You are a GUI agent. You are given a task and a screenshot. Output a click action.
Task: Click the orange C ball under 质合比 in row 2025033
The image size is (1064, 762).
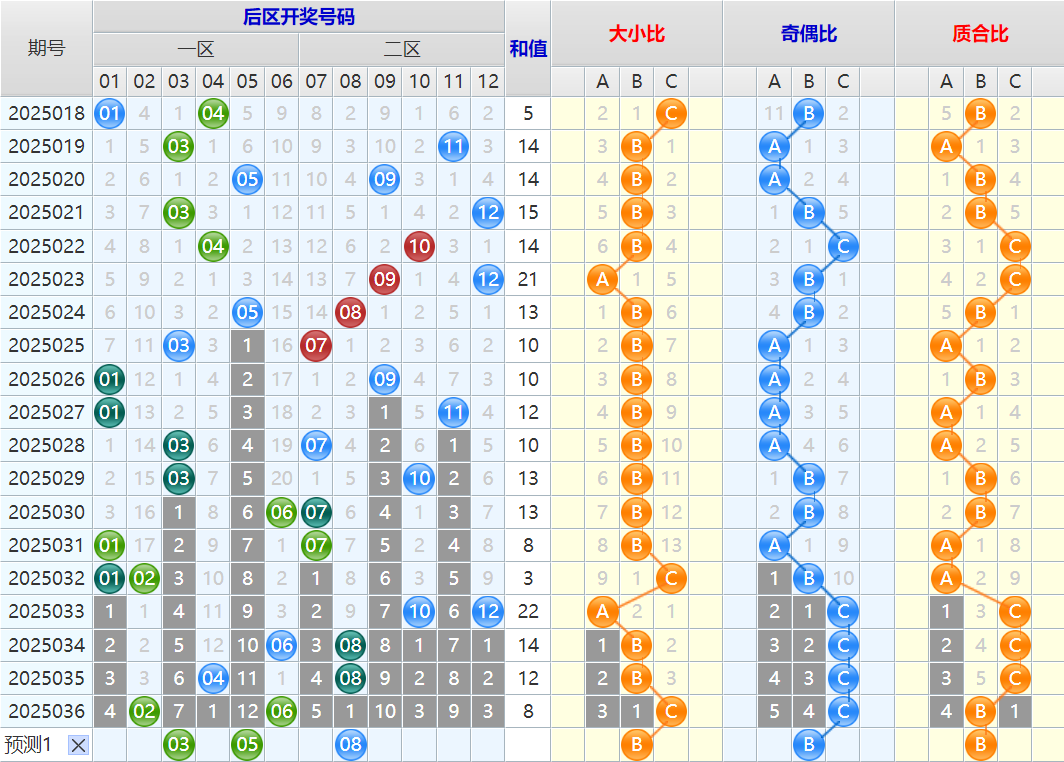(1015, 611)
